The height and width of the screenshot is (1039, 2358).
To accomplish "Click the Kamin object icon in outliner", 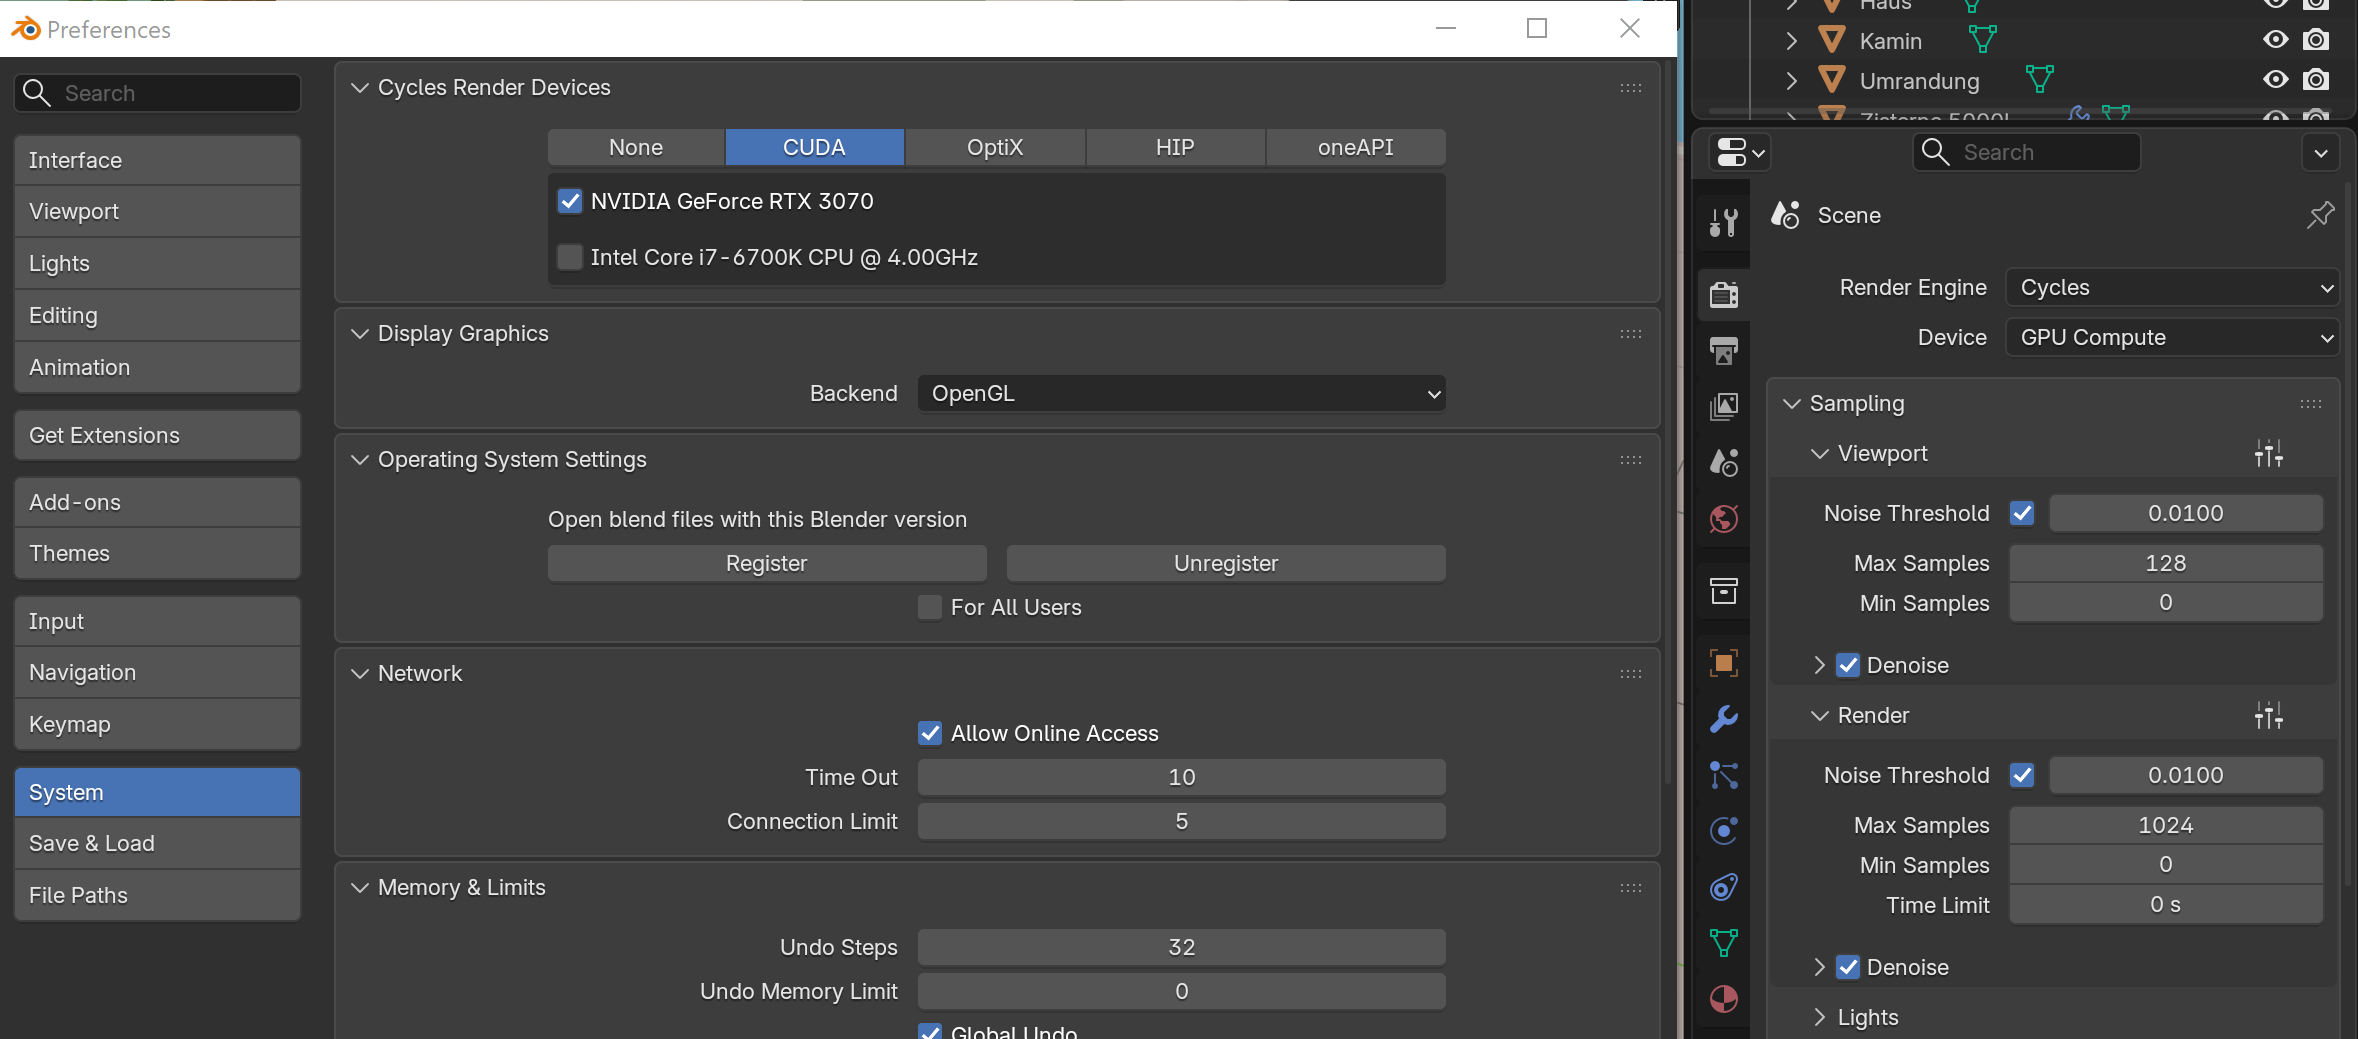I will coord(1831,41).
